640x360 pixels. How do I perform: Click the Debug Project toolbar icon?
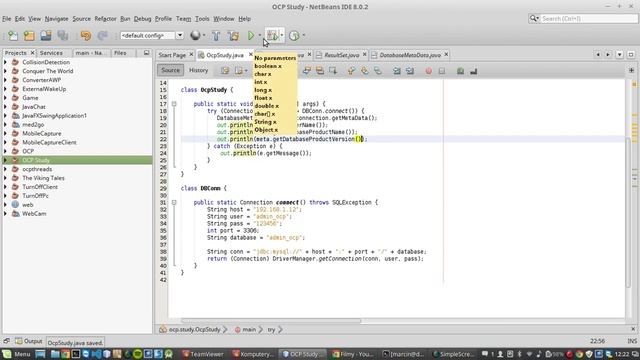click(272, 36)
